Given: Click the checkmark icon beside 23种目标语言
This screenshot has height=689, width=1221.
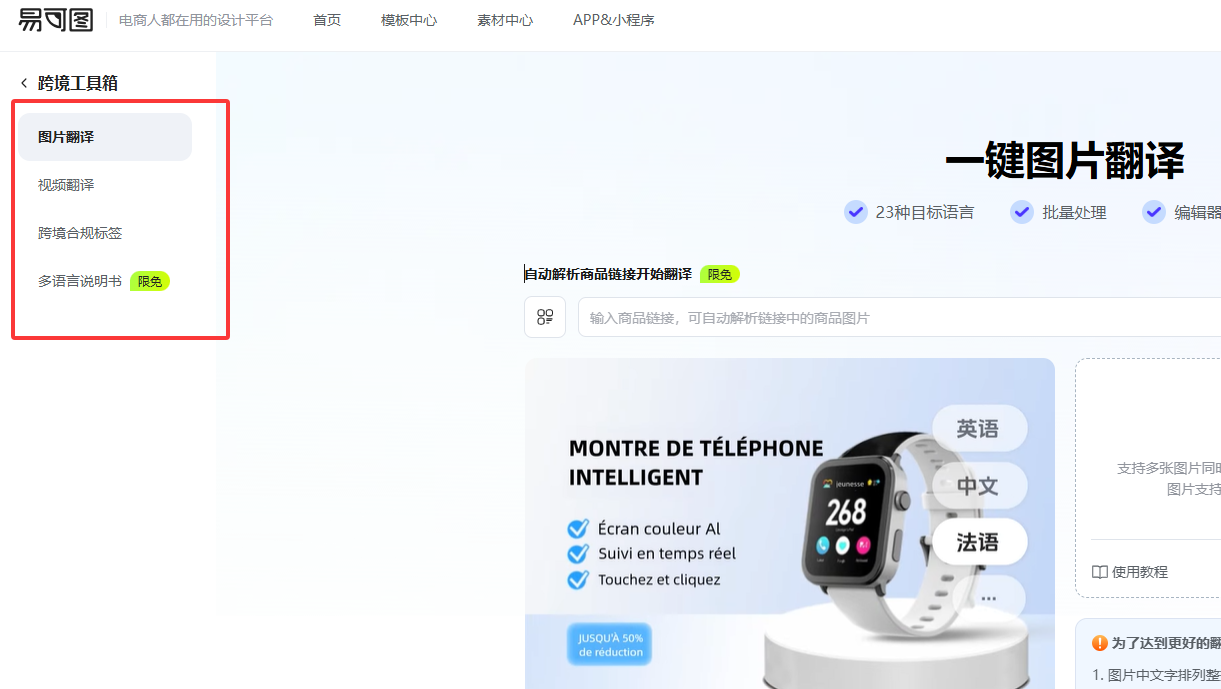Looking at the screenshot, I should tap(855, 212).
